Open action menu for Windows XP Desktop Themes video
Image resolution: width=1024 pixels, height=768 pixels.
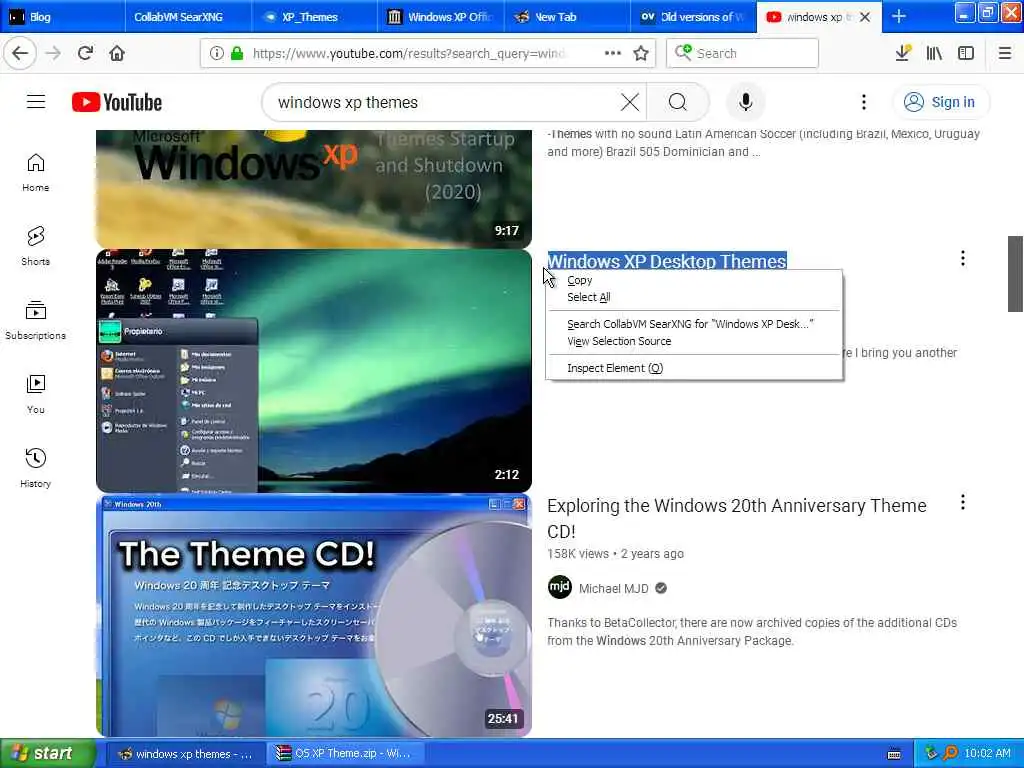pyautogui.click(x=963, y=259)
